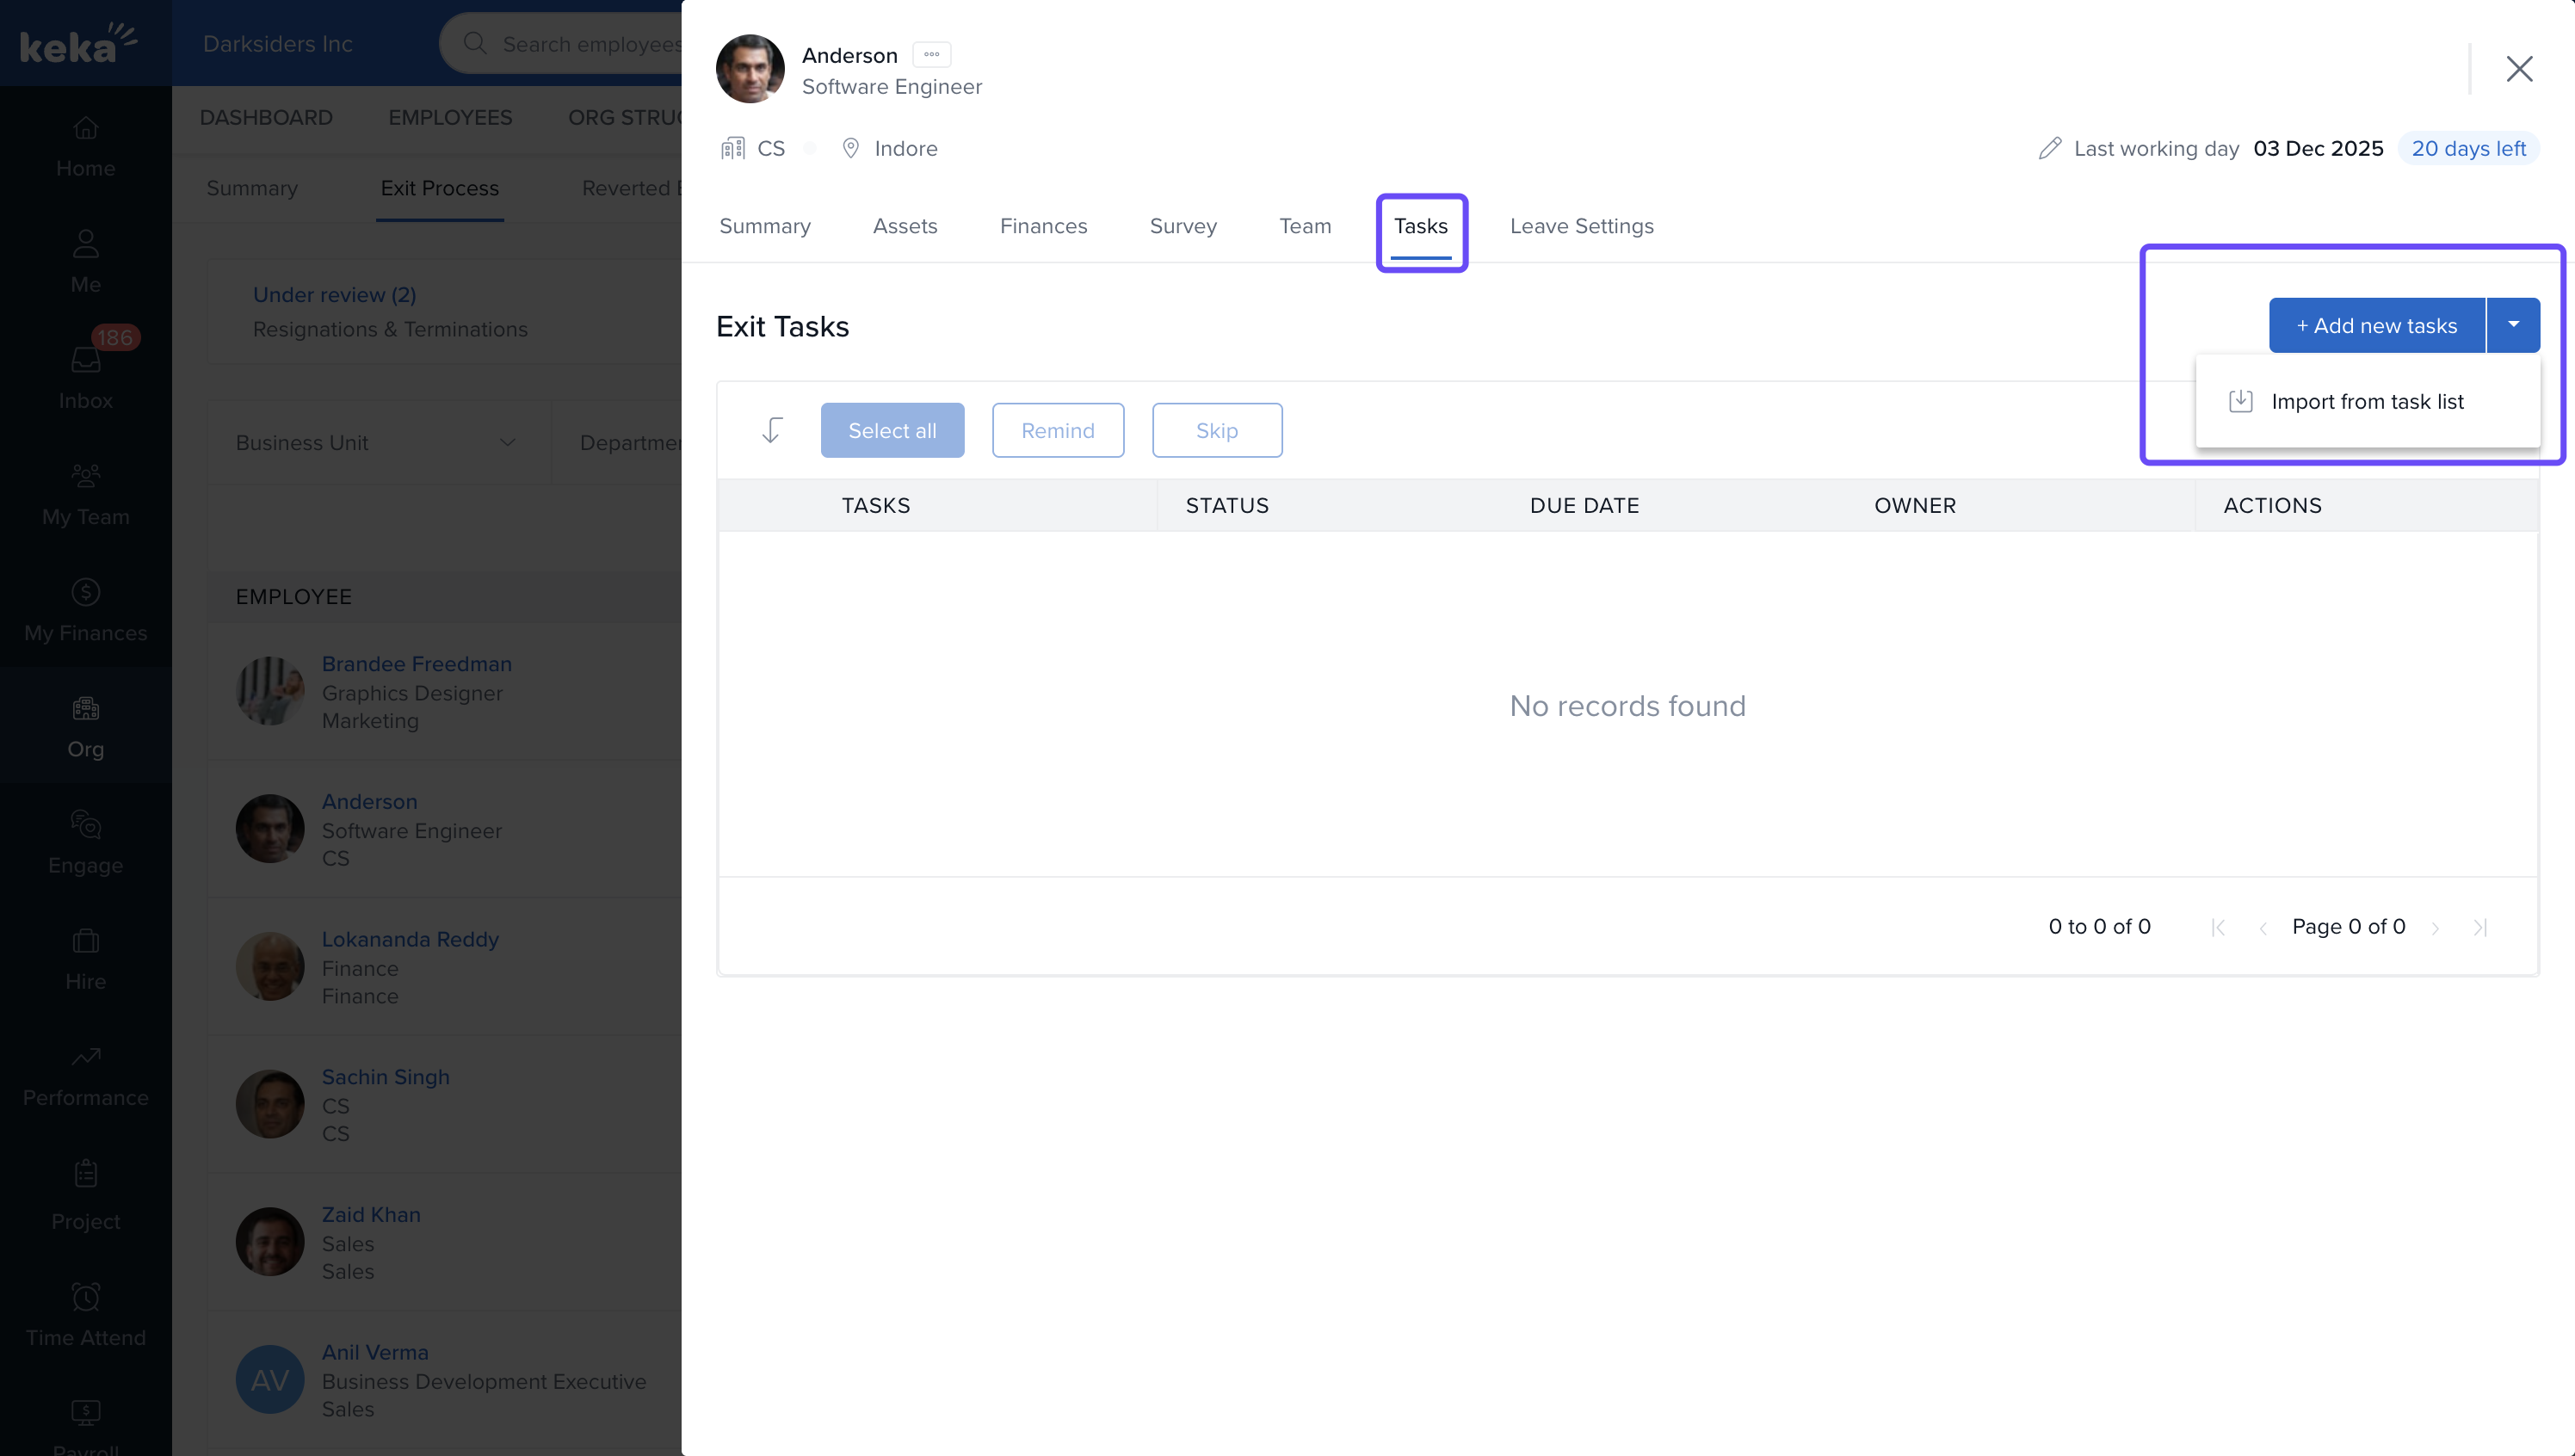Click the pencil icon beside Last working day
The width and height of the screenshot is (2575, 1456).
click(x=2049, y=148)
